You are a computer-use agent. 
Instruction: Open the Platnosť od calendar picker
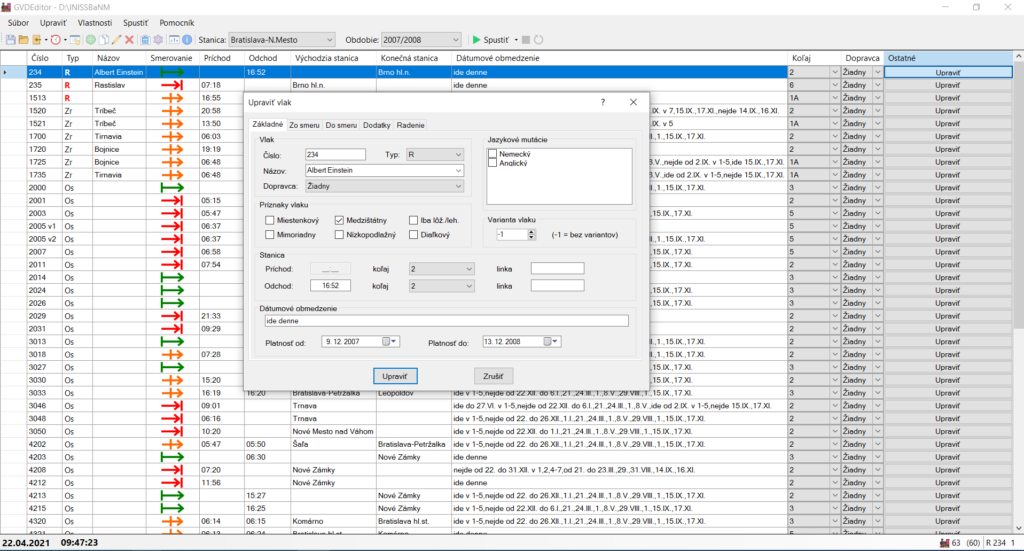(388, 341)
